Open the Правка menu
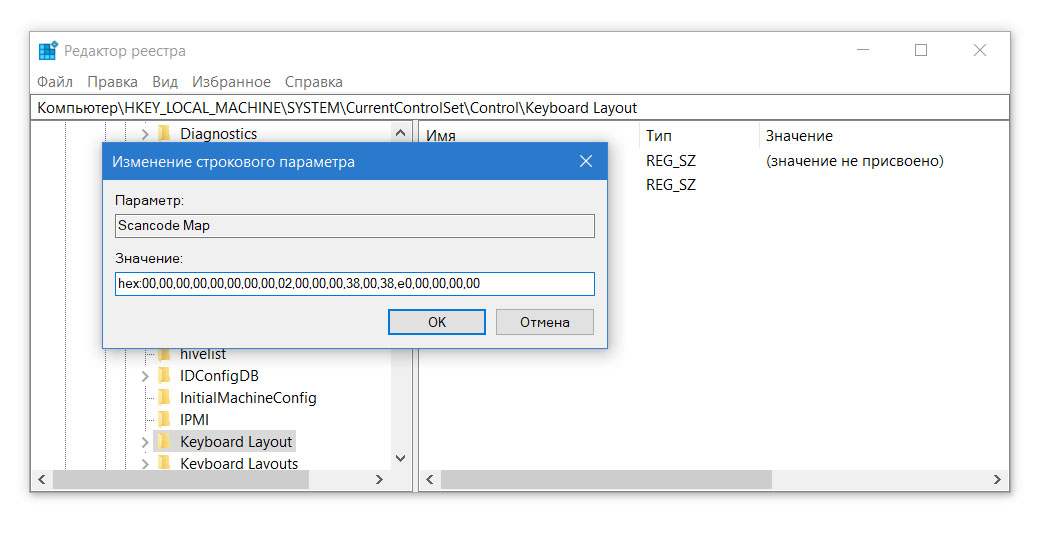 pos(113,82)
